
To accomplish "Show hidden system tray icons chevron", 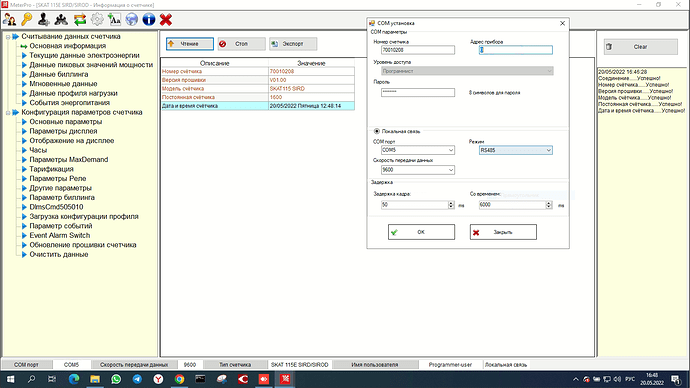I will pyautogui.click(x=576, y=379).
